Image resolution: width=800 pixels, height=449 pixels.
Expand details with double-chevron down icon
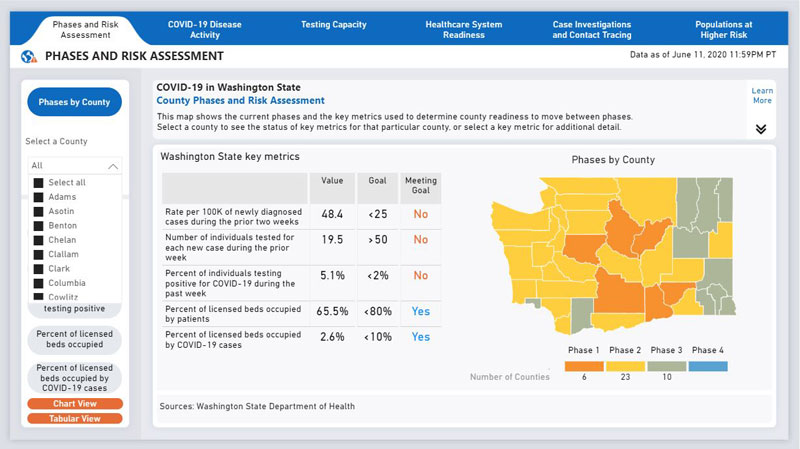(x=761, y=129)
